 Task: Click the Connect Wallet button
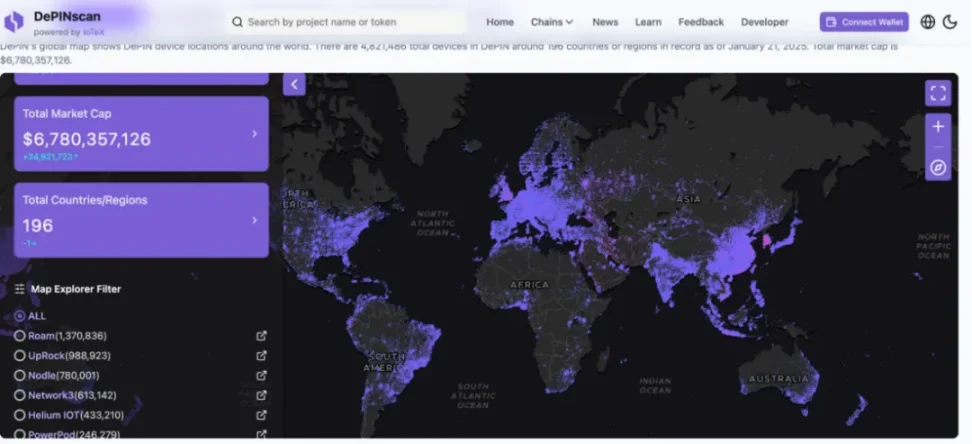coord(864,22)
